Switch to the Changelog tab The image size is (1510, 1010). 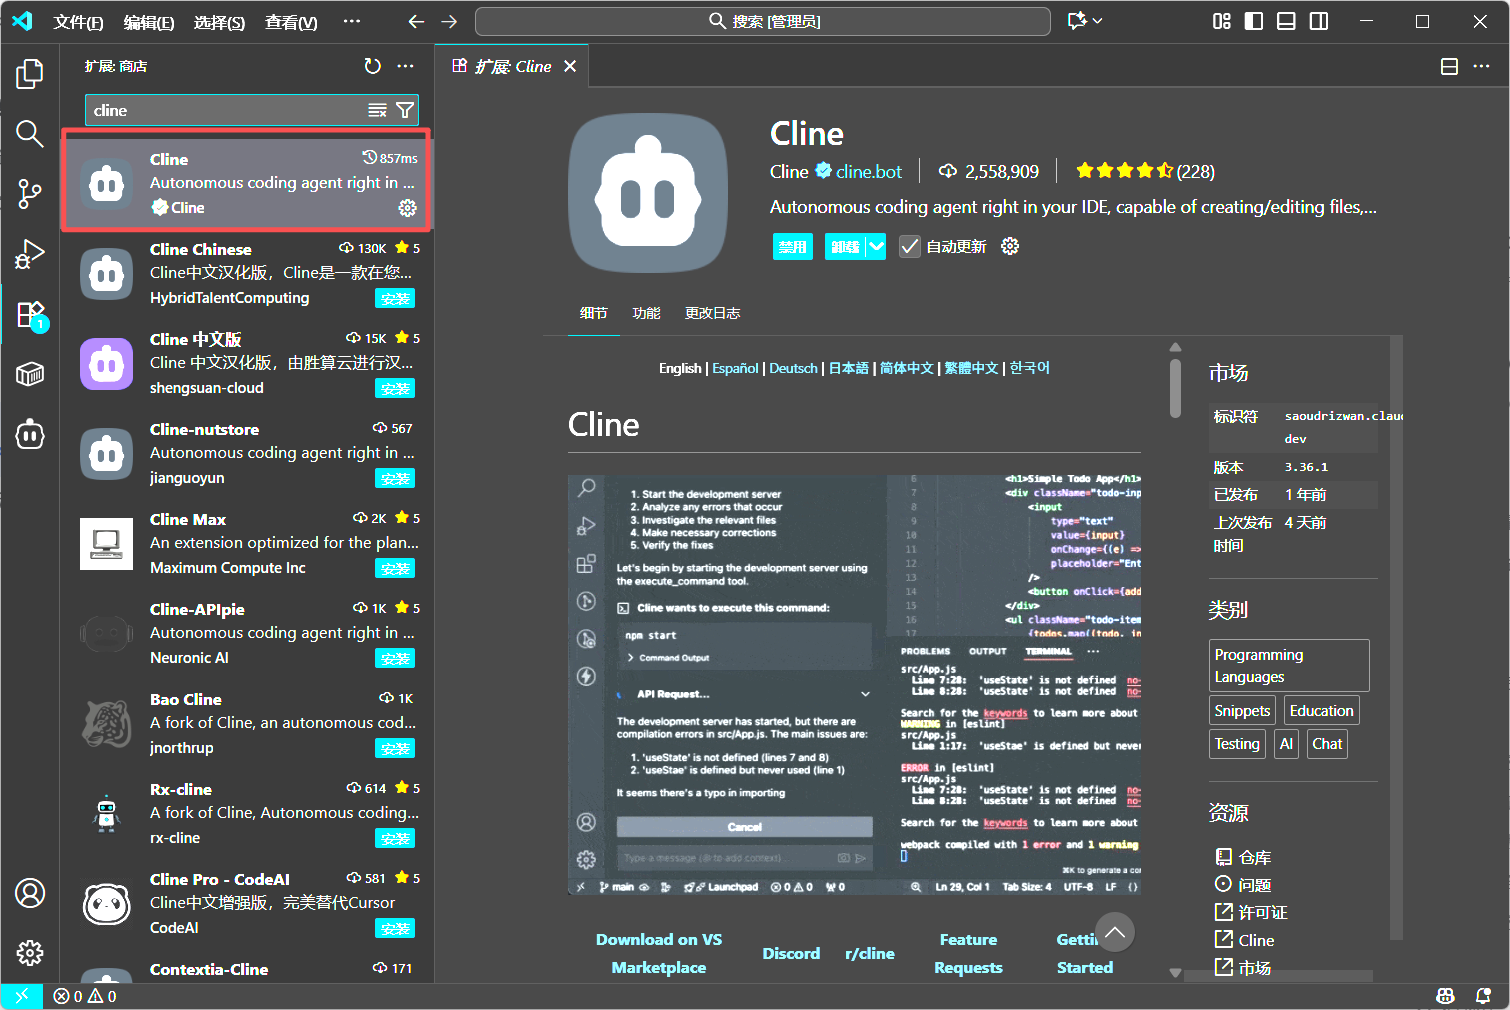[x=712, y=313]
